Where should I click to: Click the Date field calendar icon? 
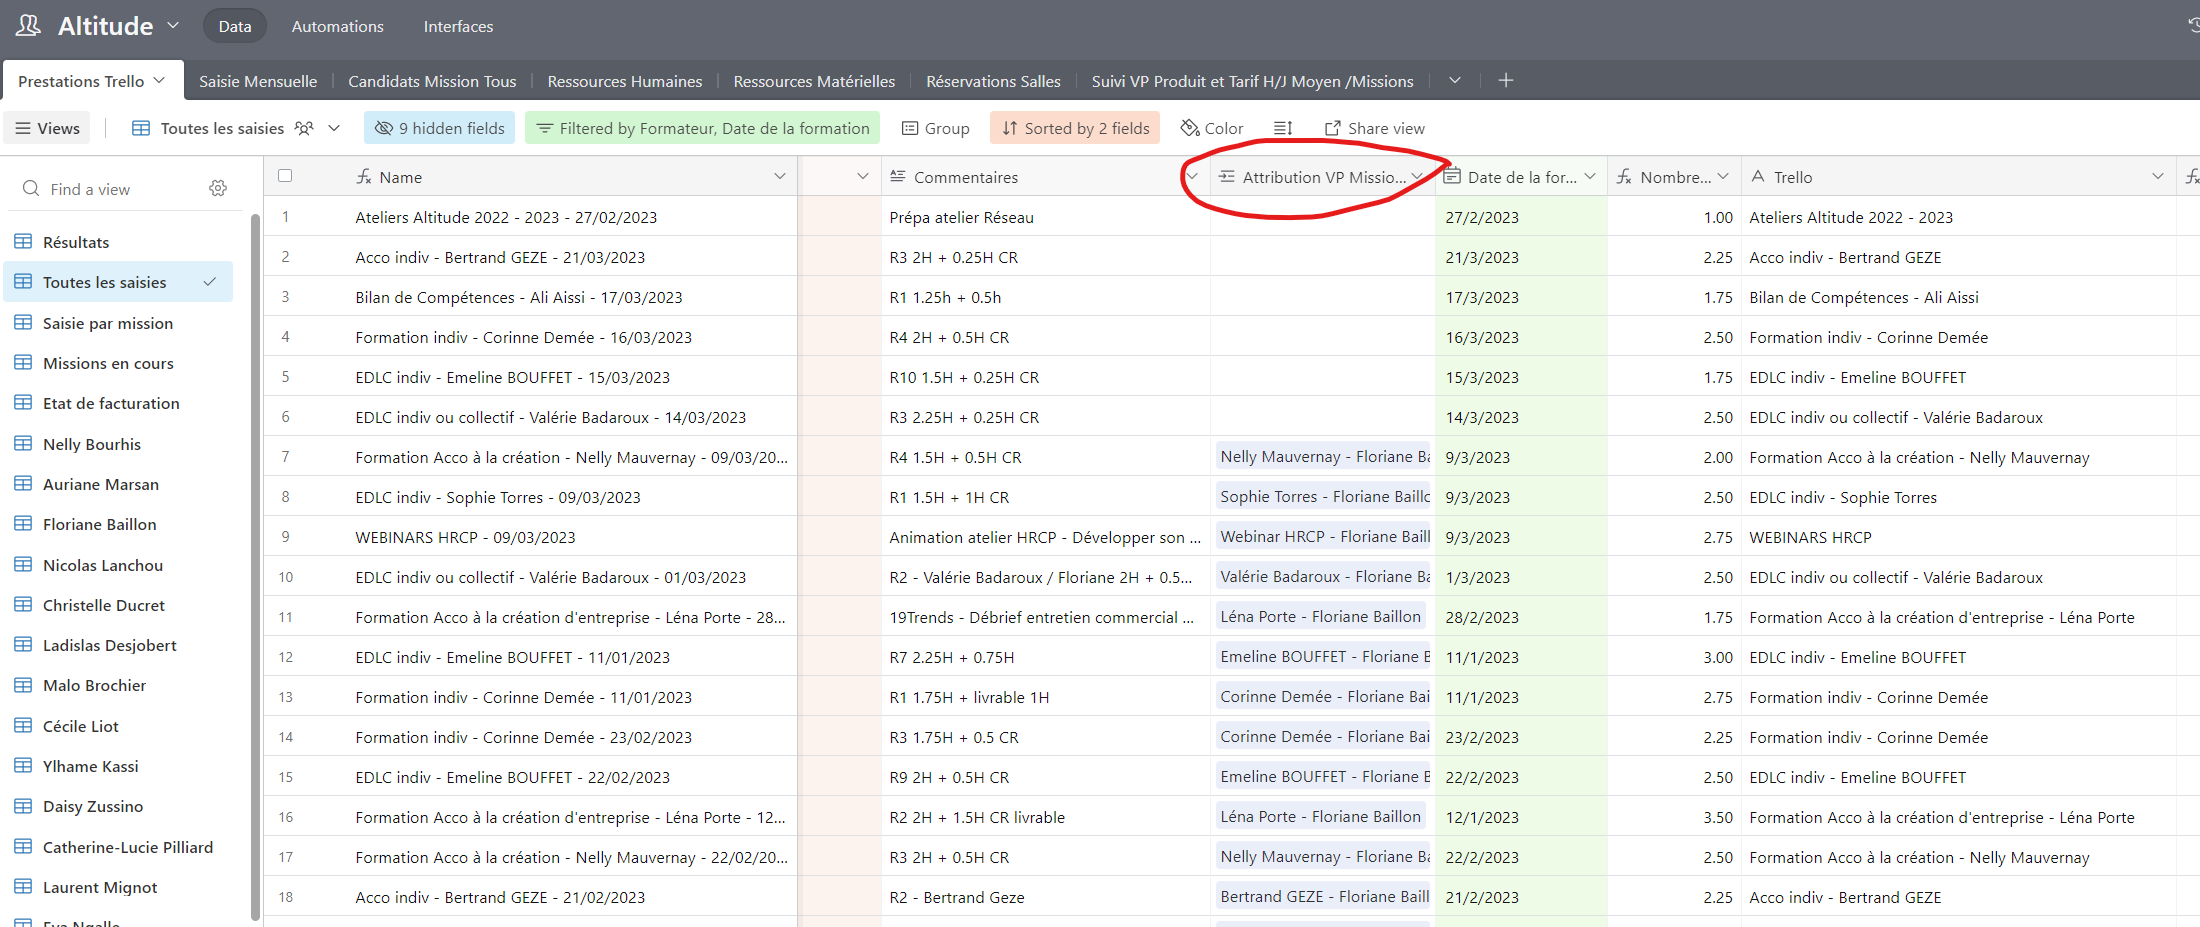point(1453,176)
